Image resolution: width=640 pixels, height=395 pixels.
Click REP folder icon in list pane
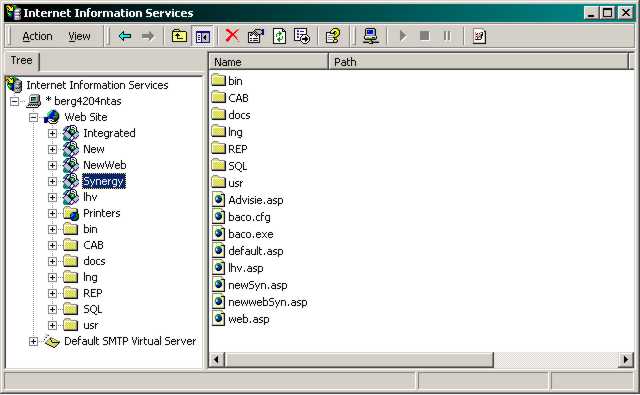pyautogui.click(x=219, y=149)
